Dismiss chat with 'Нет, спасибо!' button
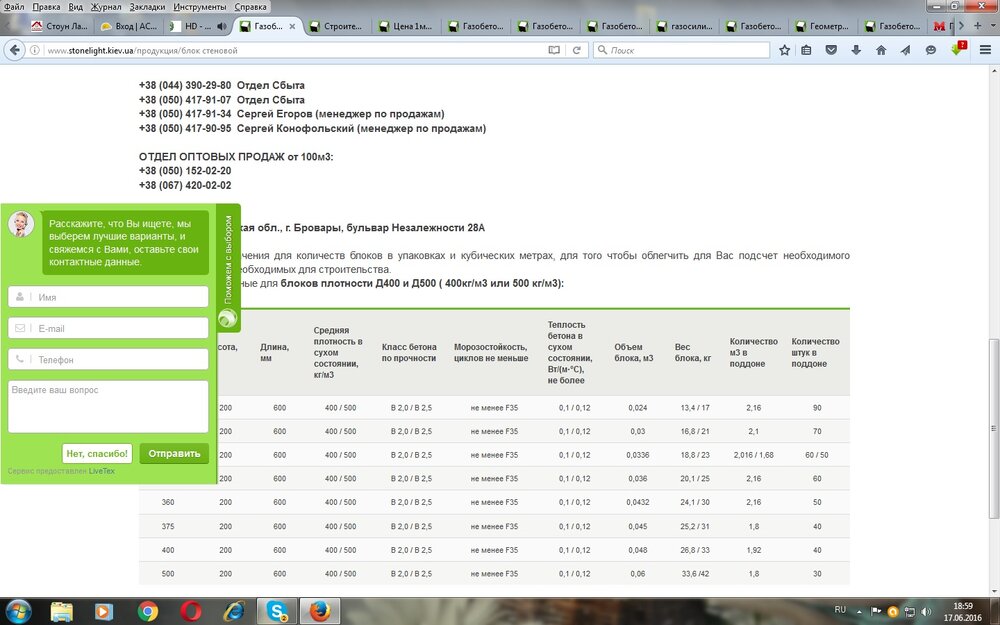This screenshot has height=625, width=1000. [97, 453]
